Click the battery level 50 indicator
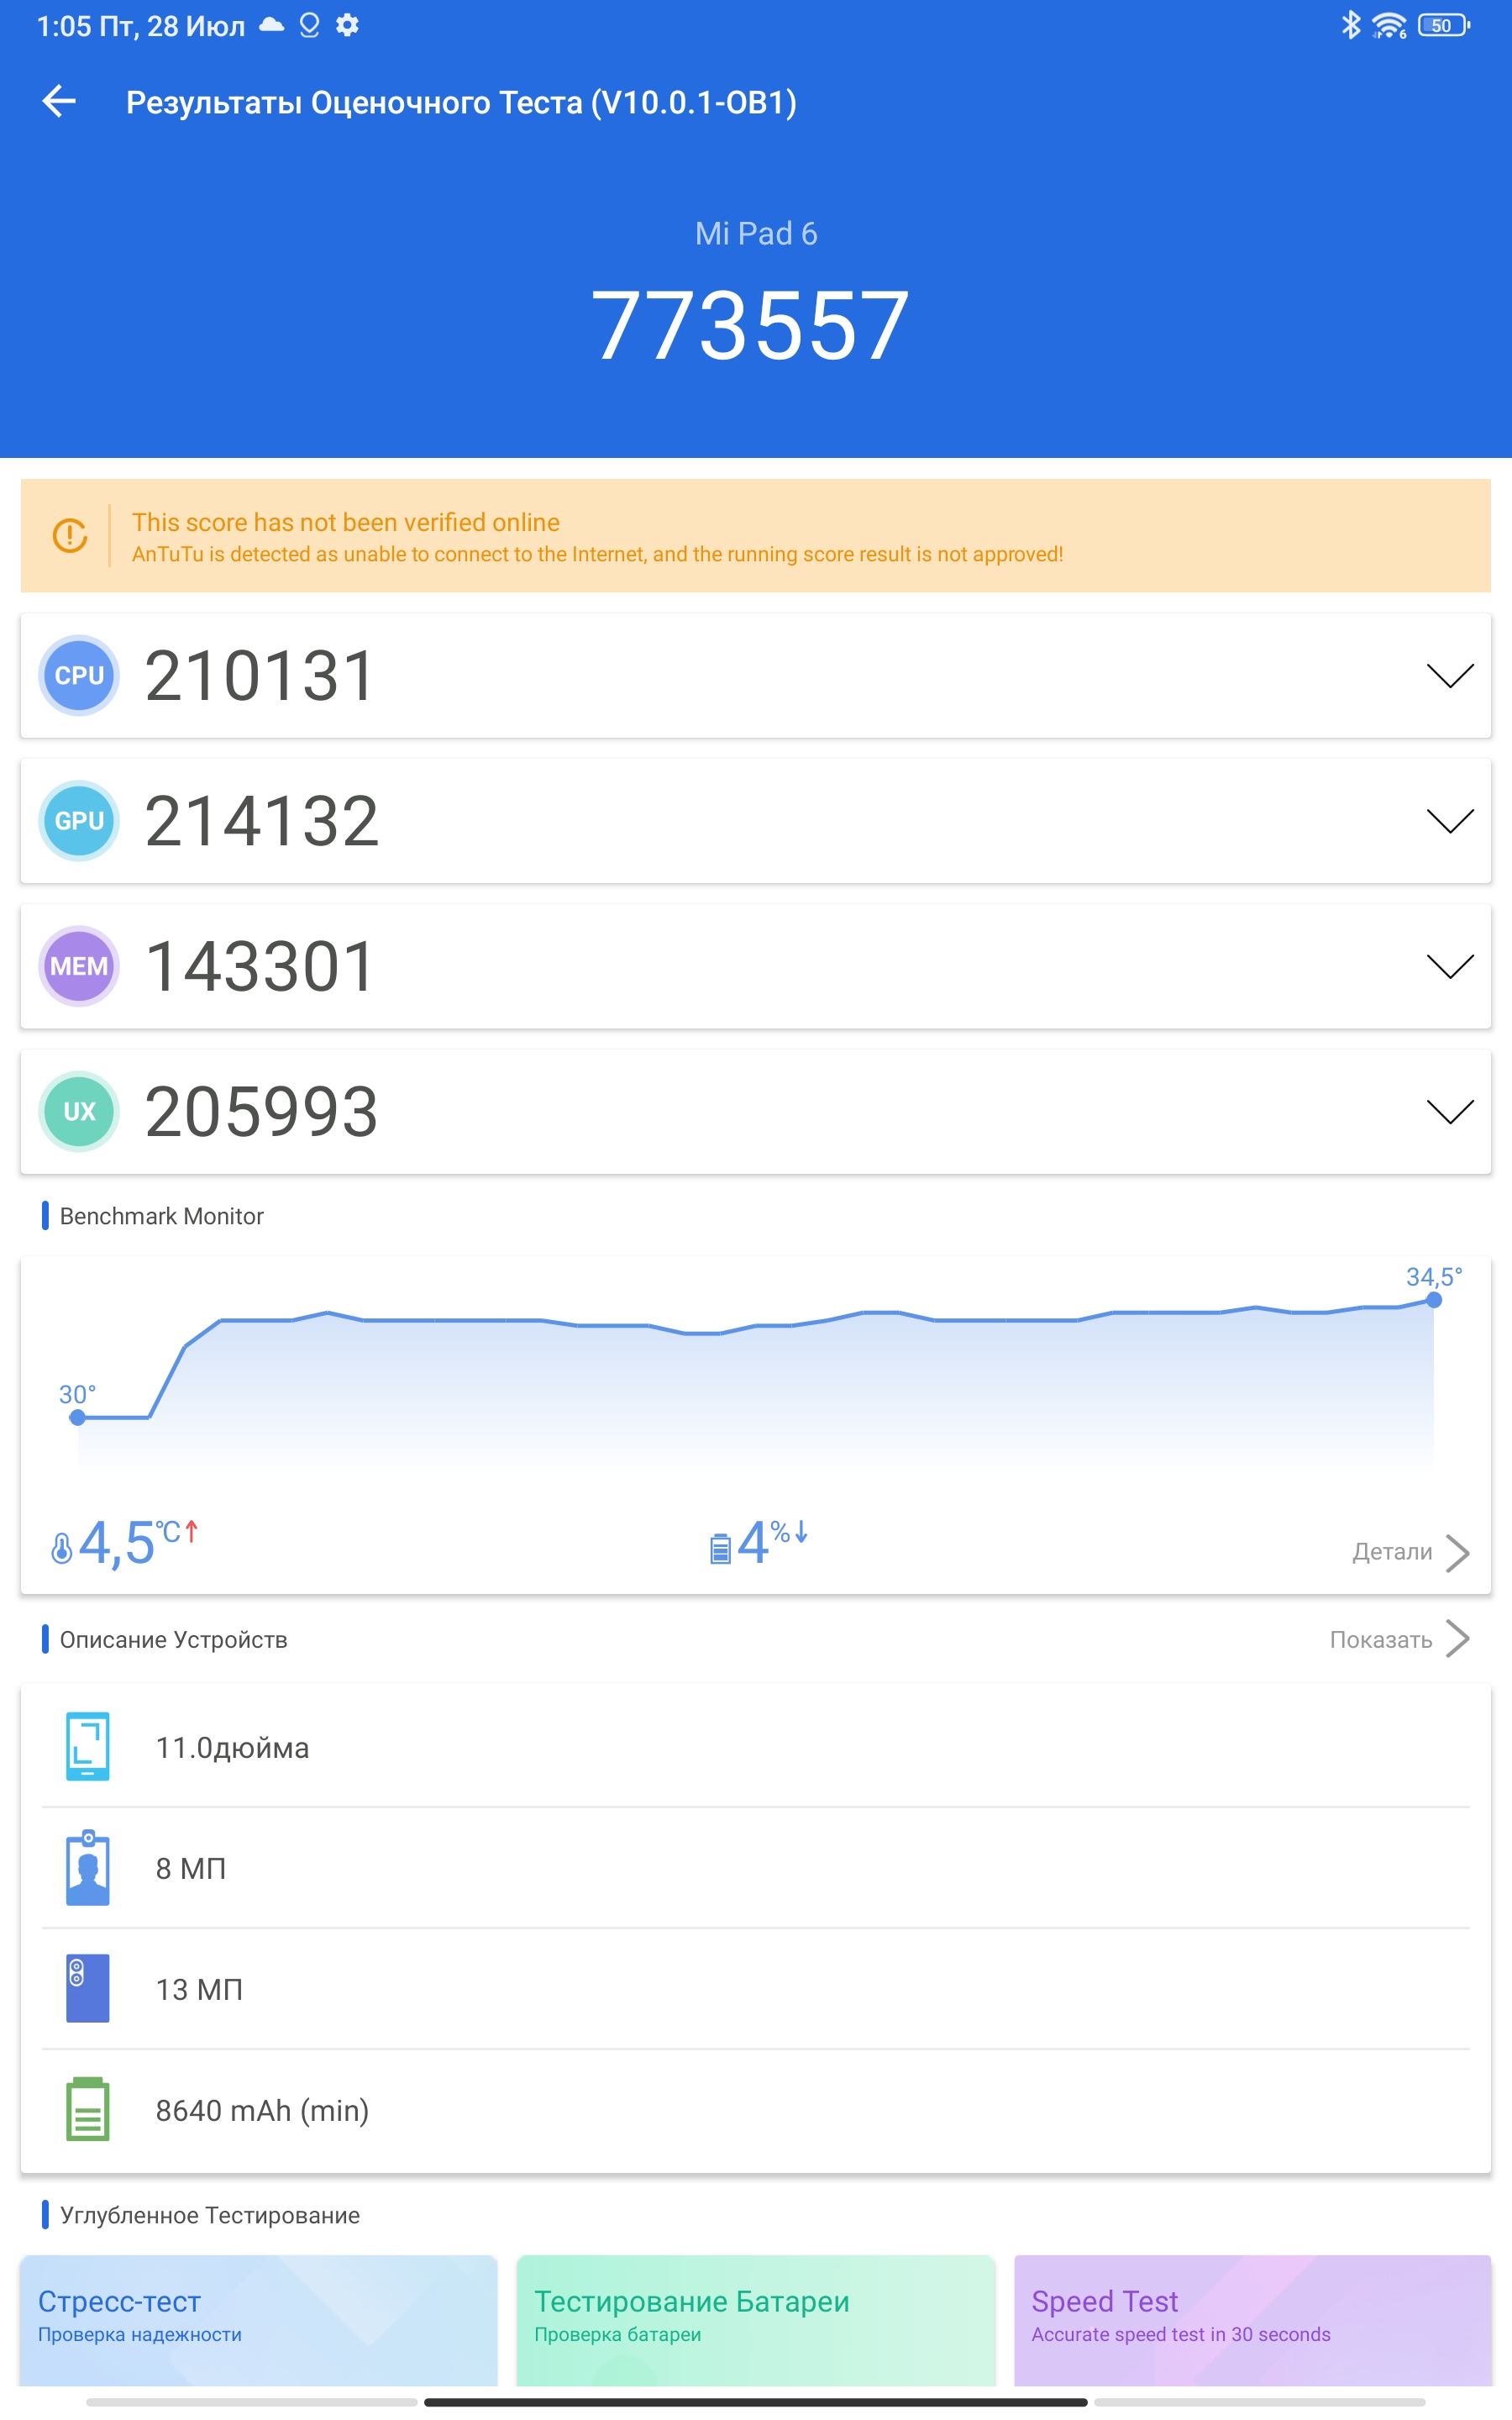This screenshot has width=1512, height=2420. 1444,25
